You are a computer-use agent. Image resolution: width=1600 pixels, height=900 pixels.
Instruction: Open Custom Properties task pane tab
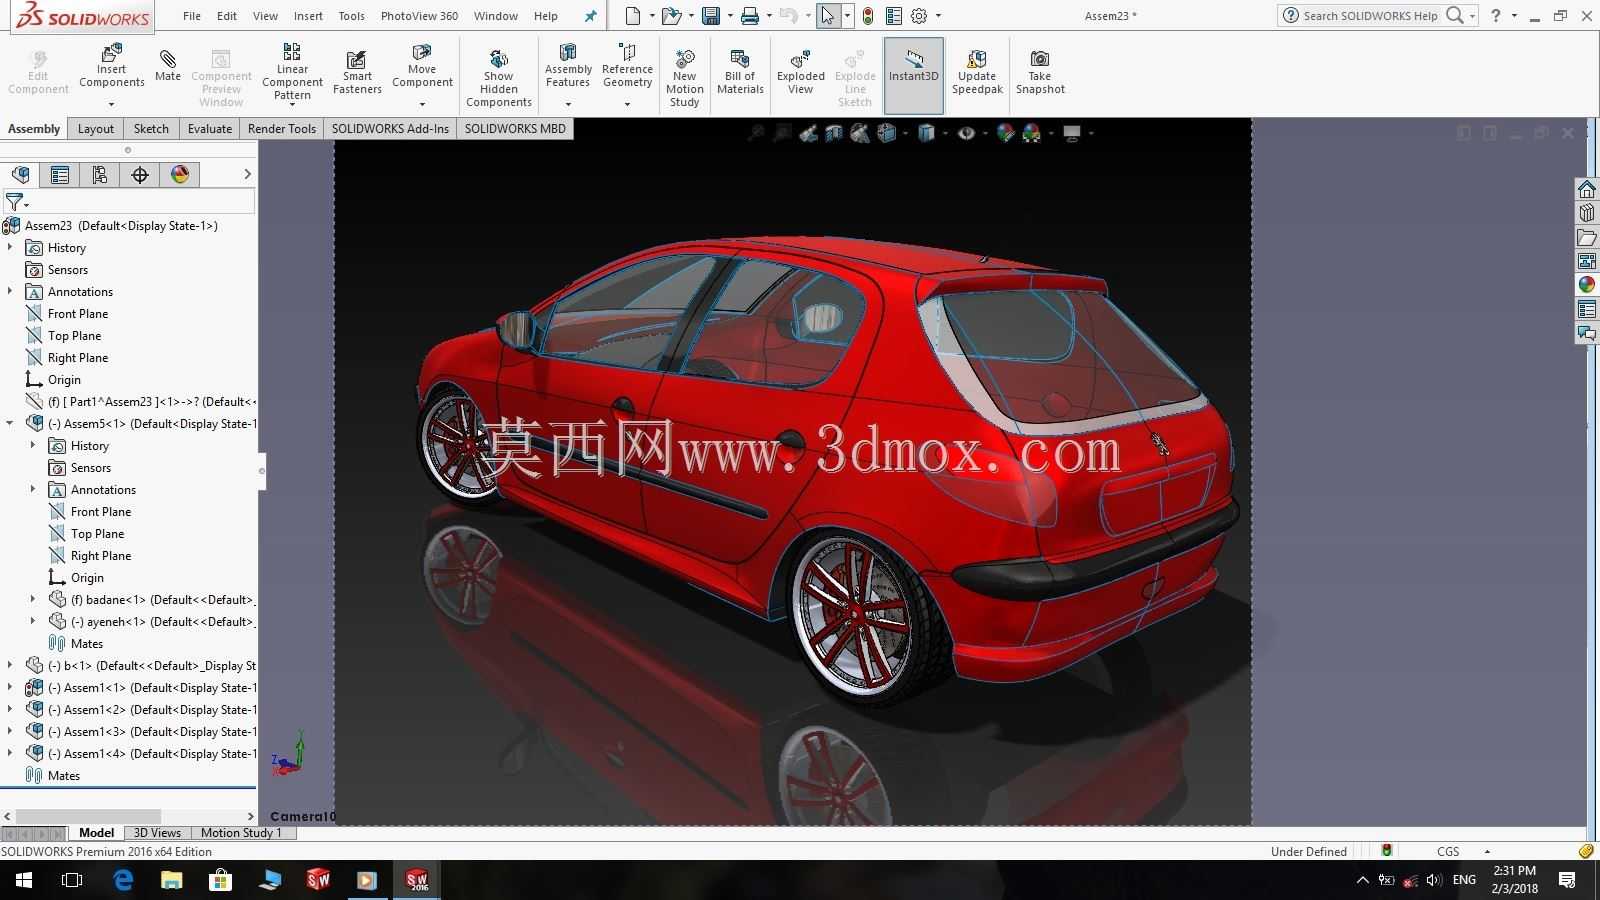[x=1587, y=309]
